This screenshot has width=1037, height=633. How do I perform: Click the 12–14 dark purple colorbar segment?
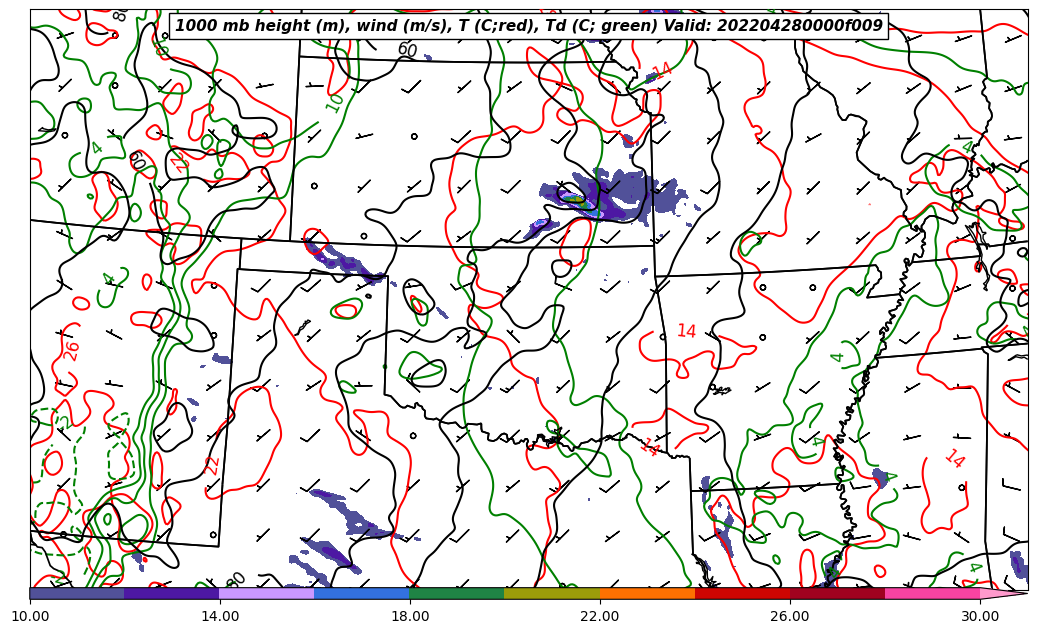(x=172, y=593)
